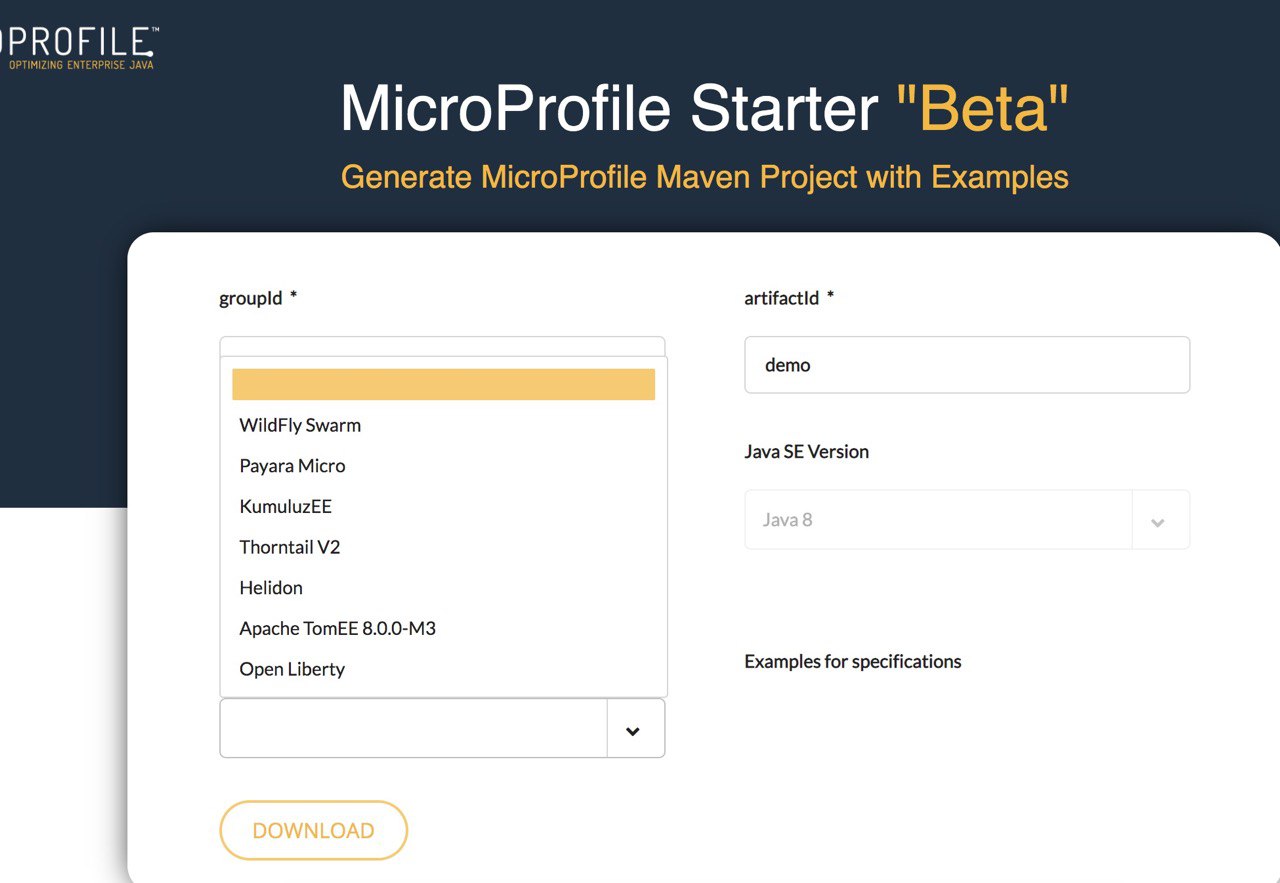The width and height of the screenshot is (1280, 883).
Task: Open the Java 8 version combo box
Action: click(x=967, y=520)
